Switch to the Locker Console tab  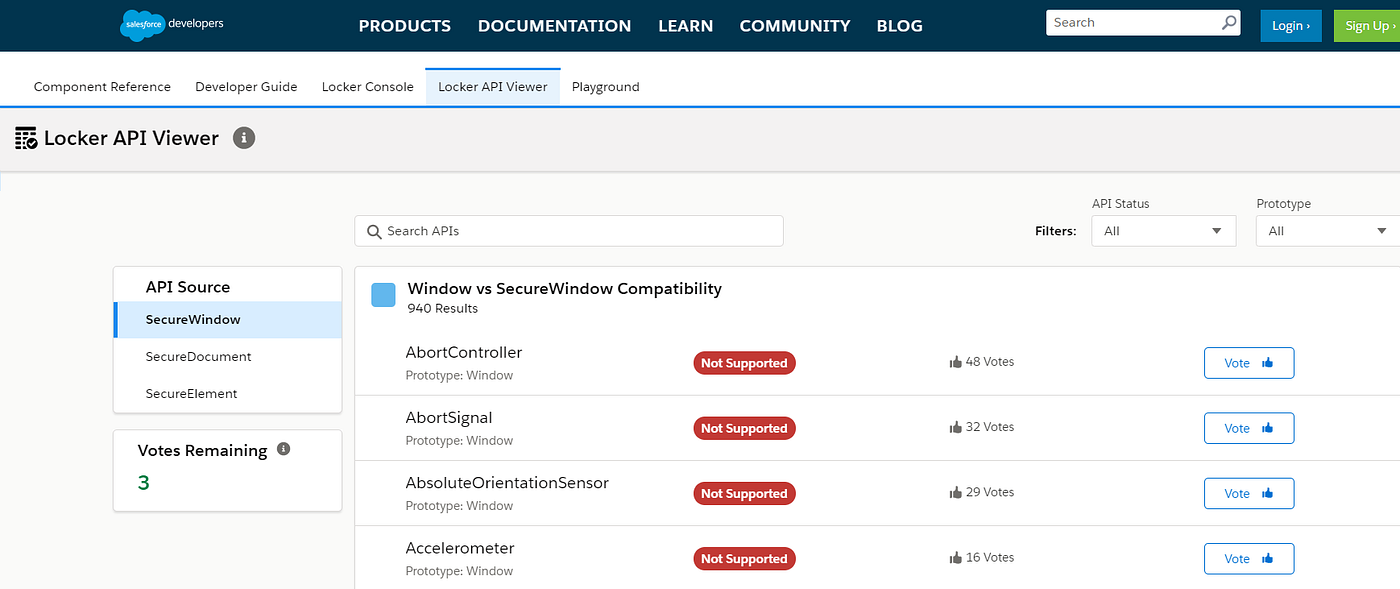click(367, 87)
